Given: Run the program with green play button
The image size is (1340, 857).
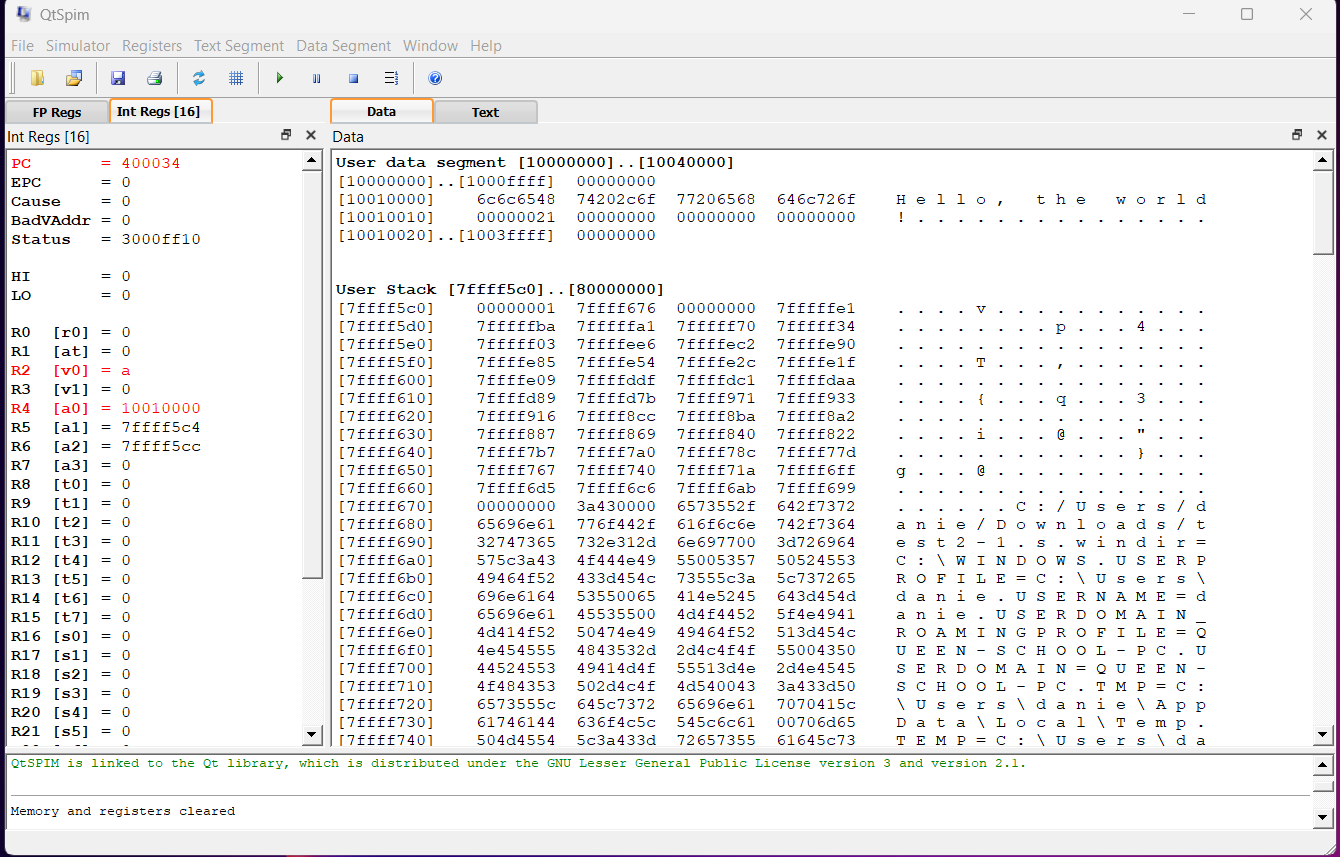Looking at the screenshot, I should 280,78.
